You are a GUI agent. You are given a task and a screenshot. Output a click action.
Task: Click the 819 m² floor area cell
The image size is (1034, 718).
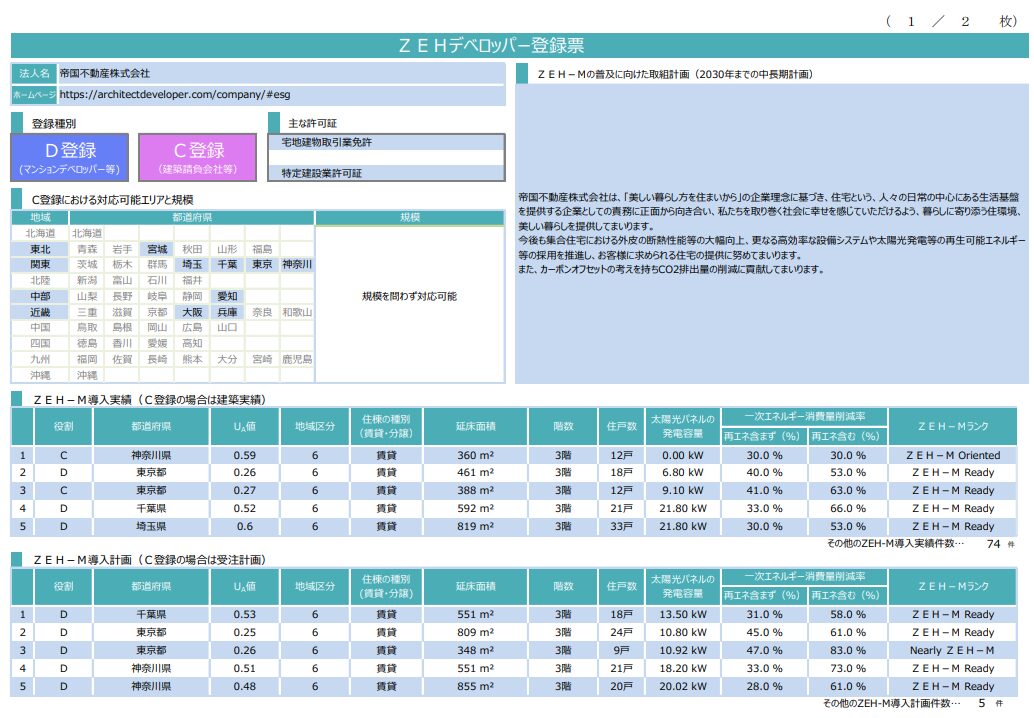pos(475,526)
